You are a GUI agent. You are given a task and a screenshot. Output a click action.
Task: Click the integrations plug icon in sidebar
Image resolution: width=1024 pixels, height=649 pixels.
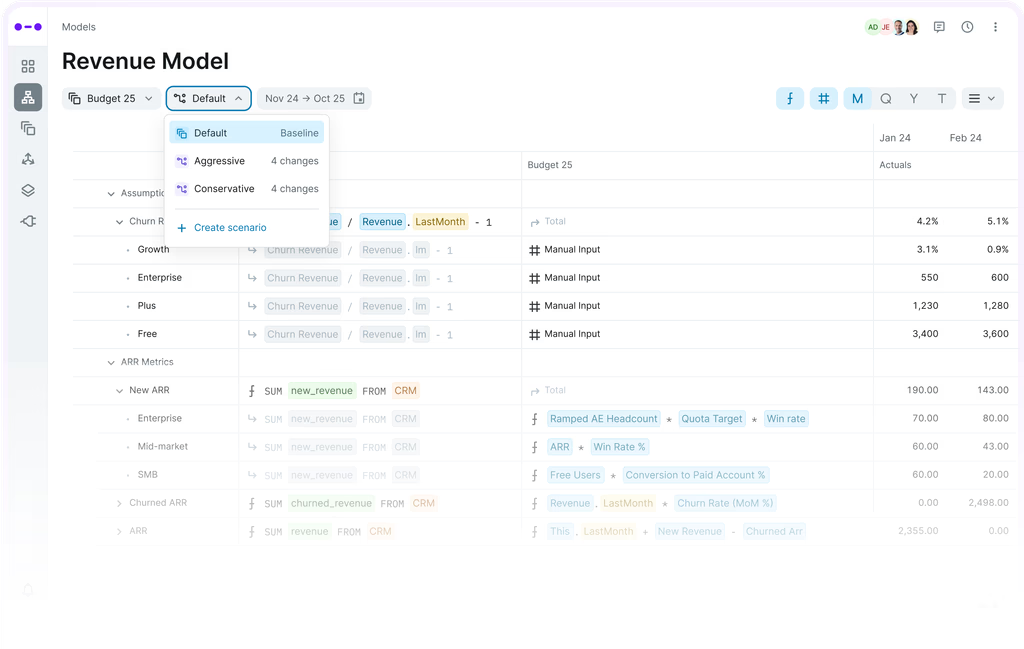pyautogui.click(x=28, y=221)
